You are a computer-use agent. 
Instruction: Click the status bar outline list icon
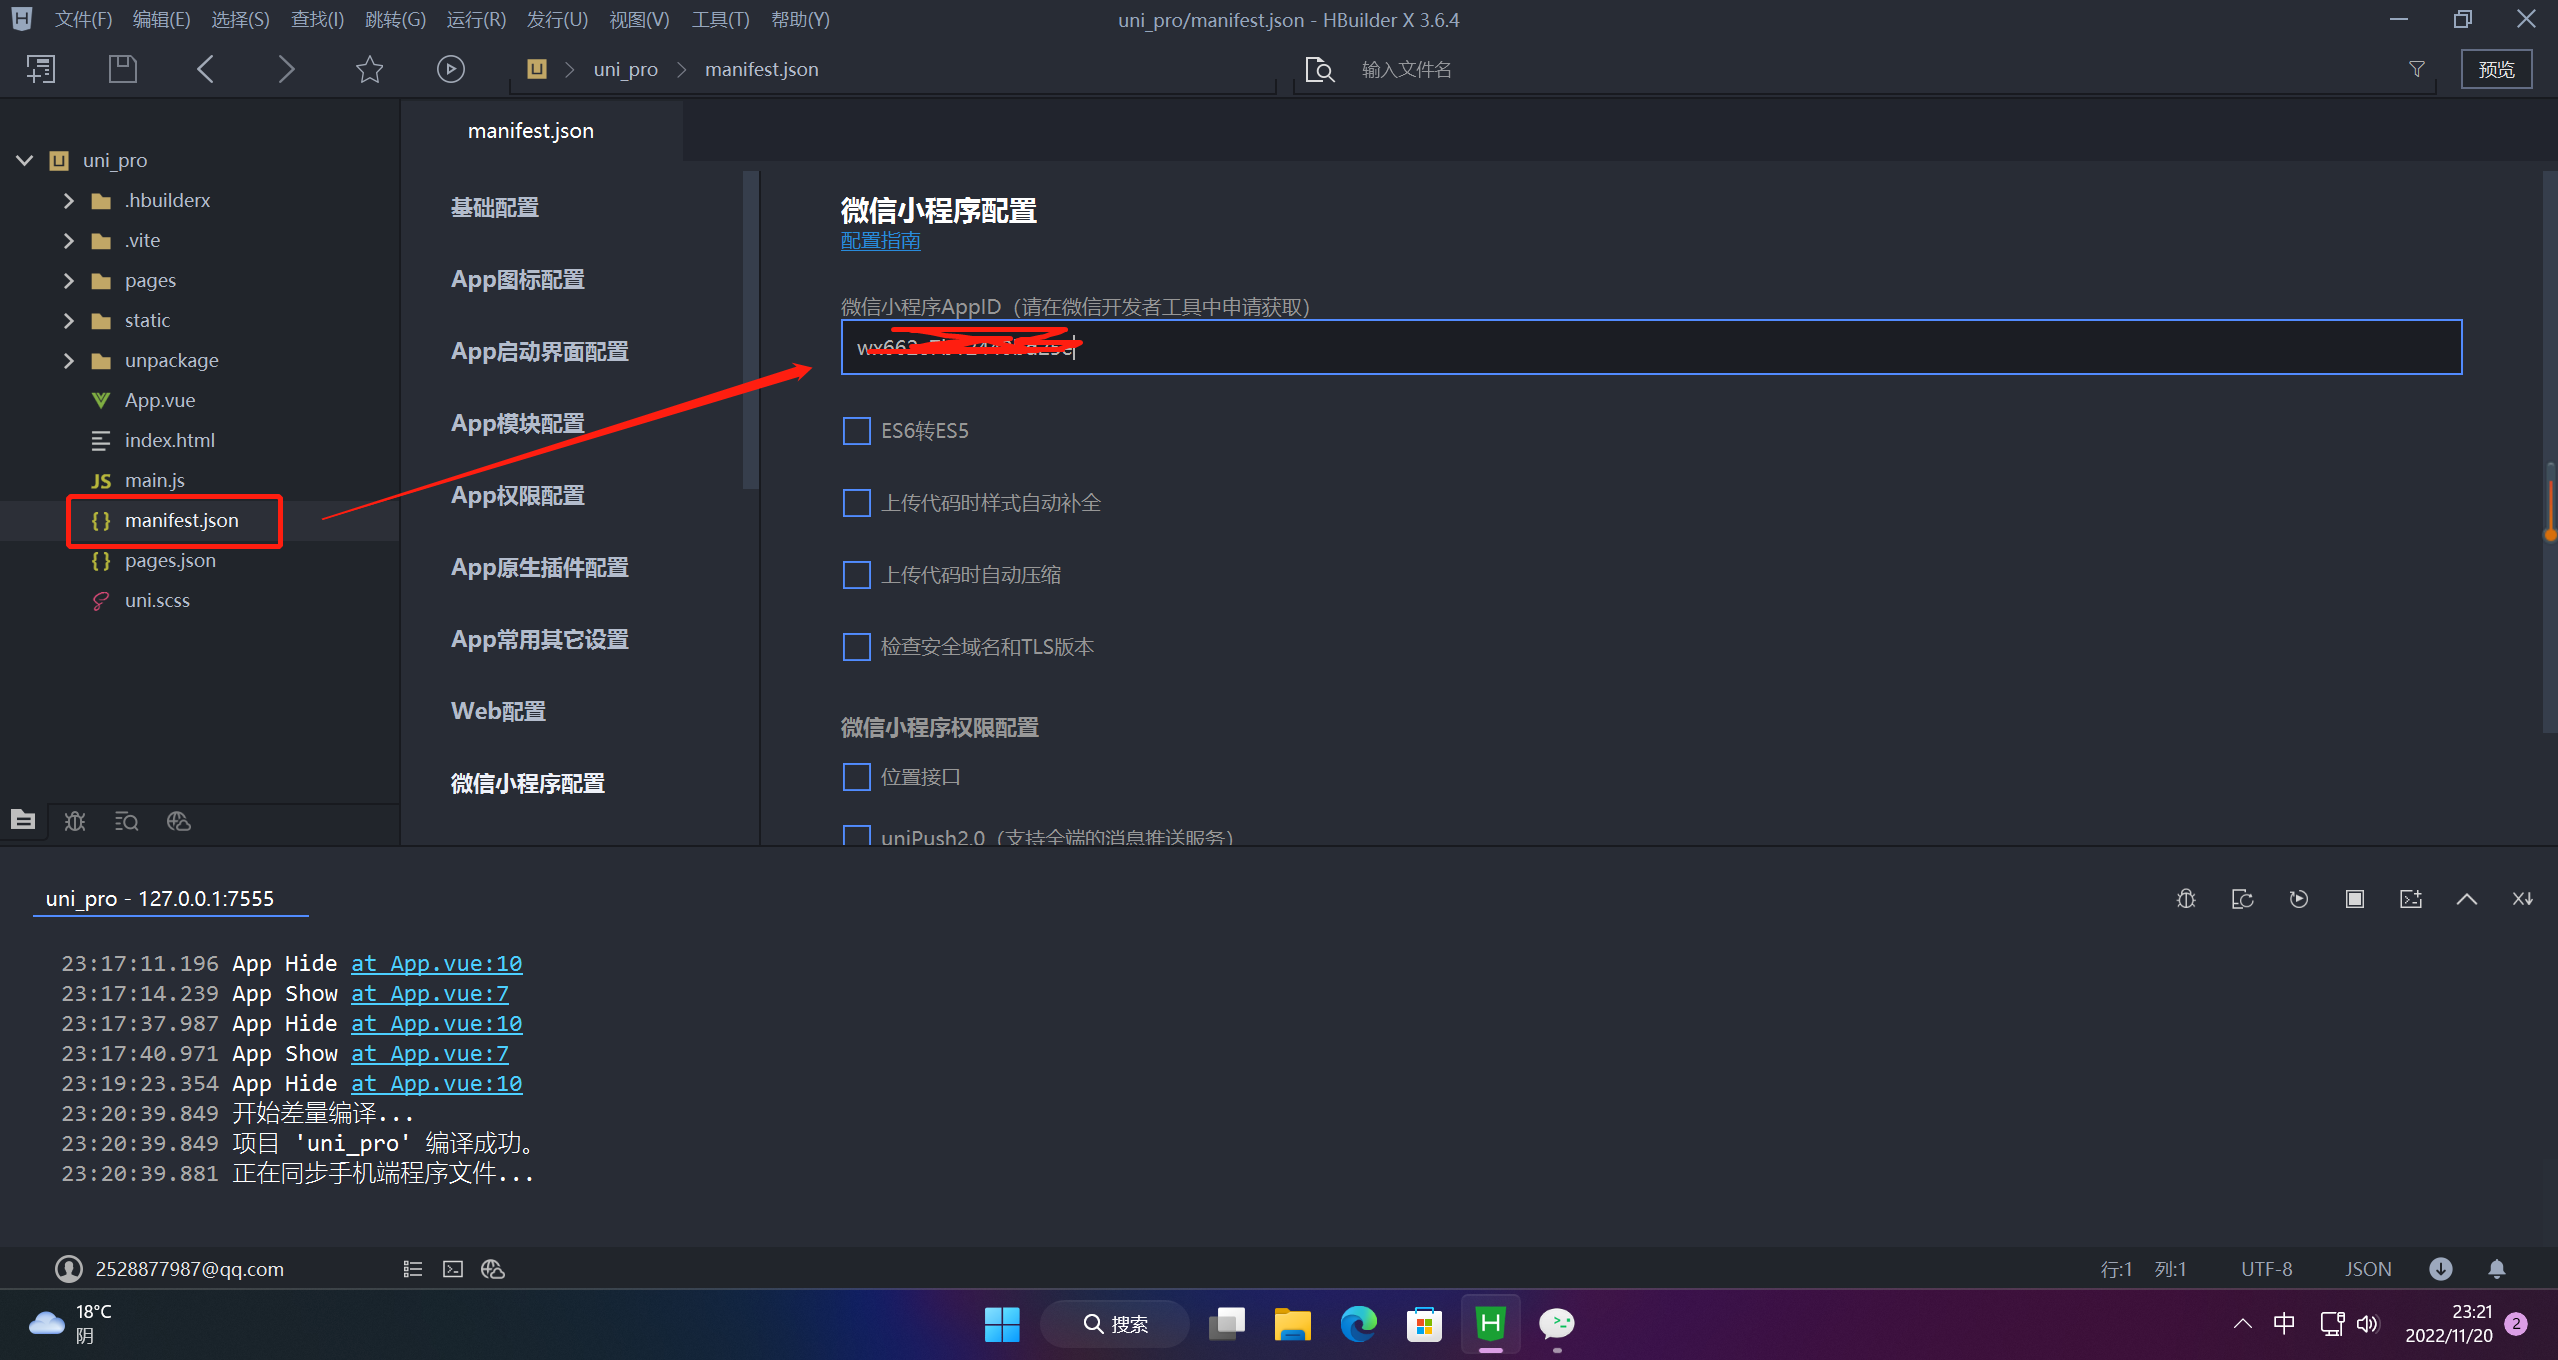[413, 1269]
